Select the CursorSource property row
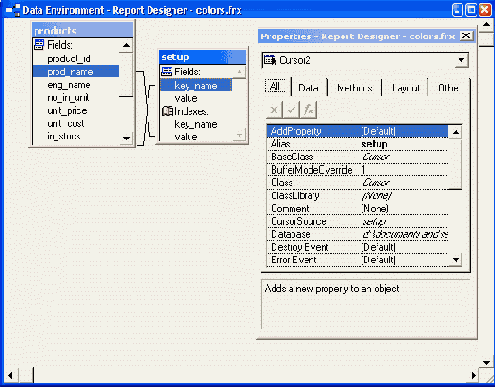Screen dimensions: 495x387 pos(357,221)
